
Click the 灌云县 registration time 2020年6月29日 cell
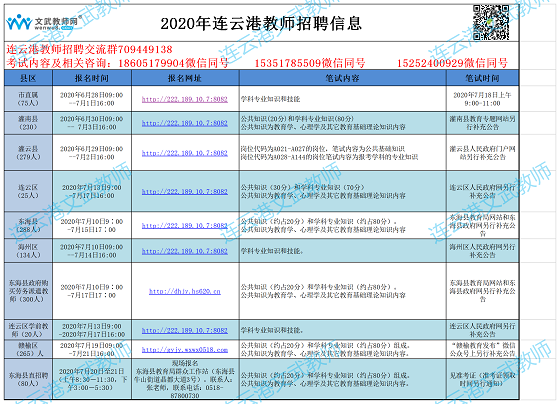coord(92,153)
